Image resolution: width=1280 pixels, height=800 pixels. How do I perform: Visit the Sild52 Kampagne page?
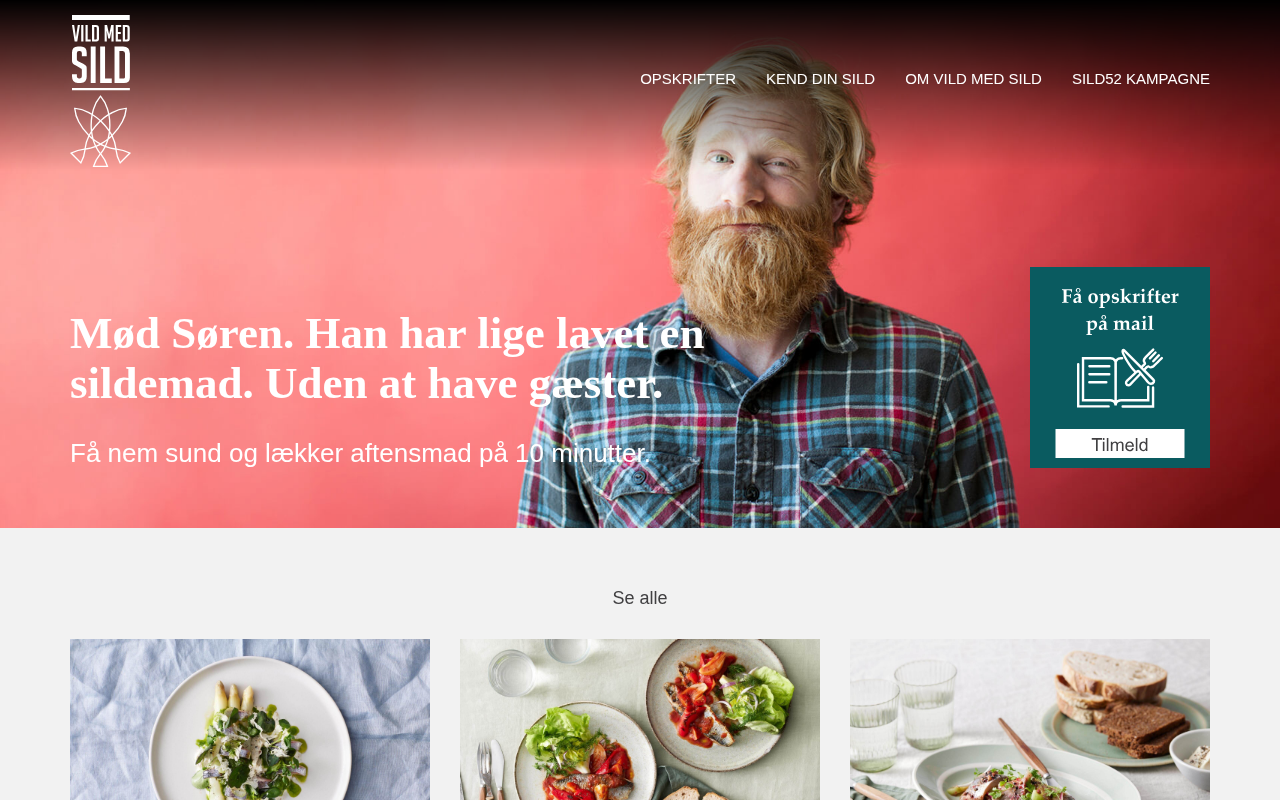pyautogui.click(x=1141, y=79)
